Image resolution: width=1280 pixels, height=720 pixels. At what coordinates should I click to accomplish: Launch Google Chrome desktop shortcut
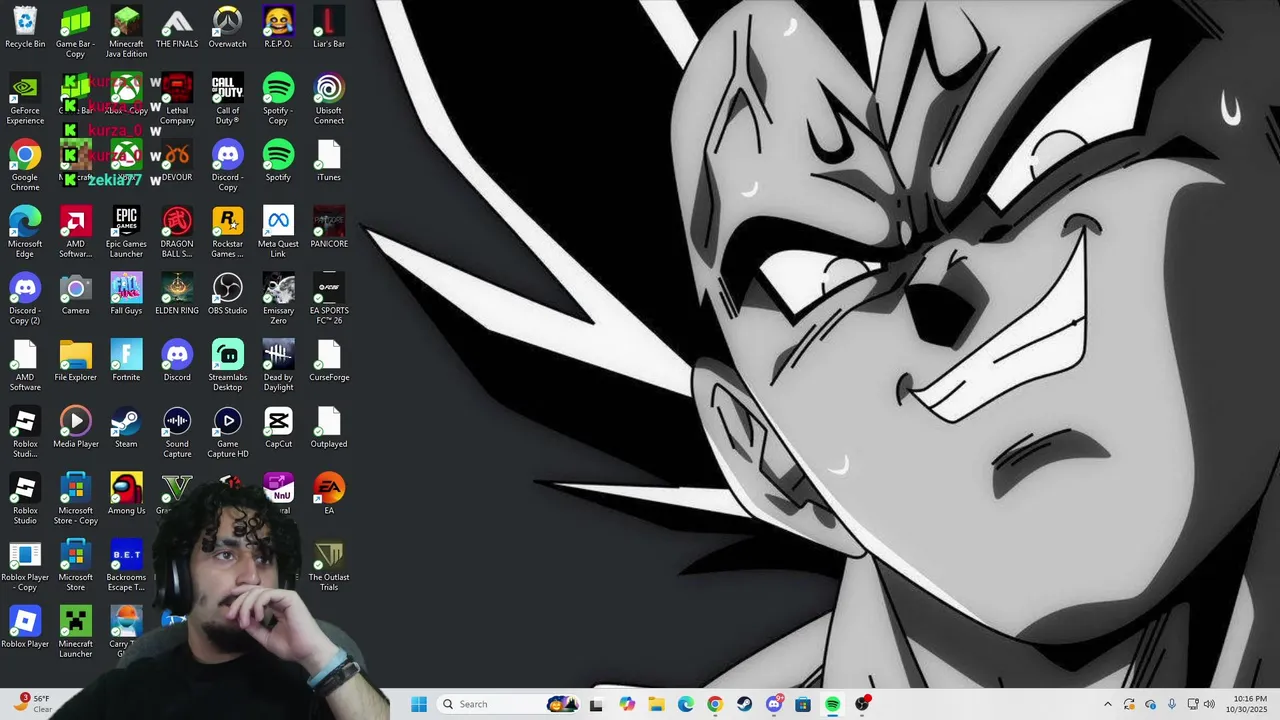pyautogui.click(x=25, y=165)
